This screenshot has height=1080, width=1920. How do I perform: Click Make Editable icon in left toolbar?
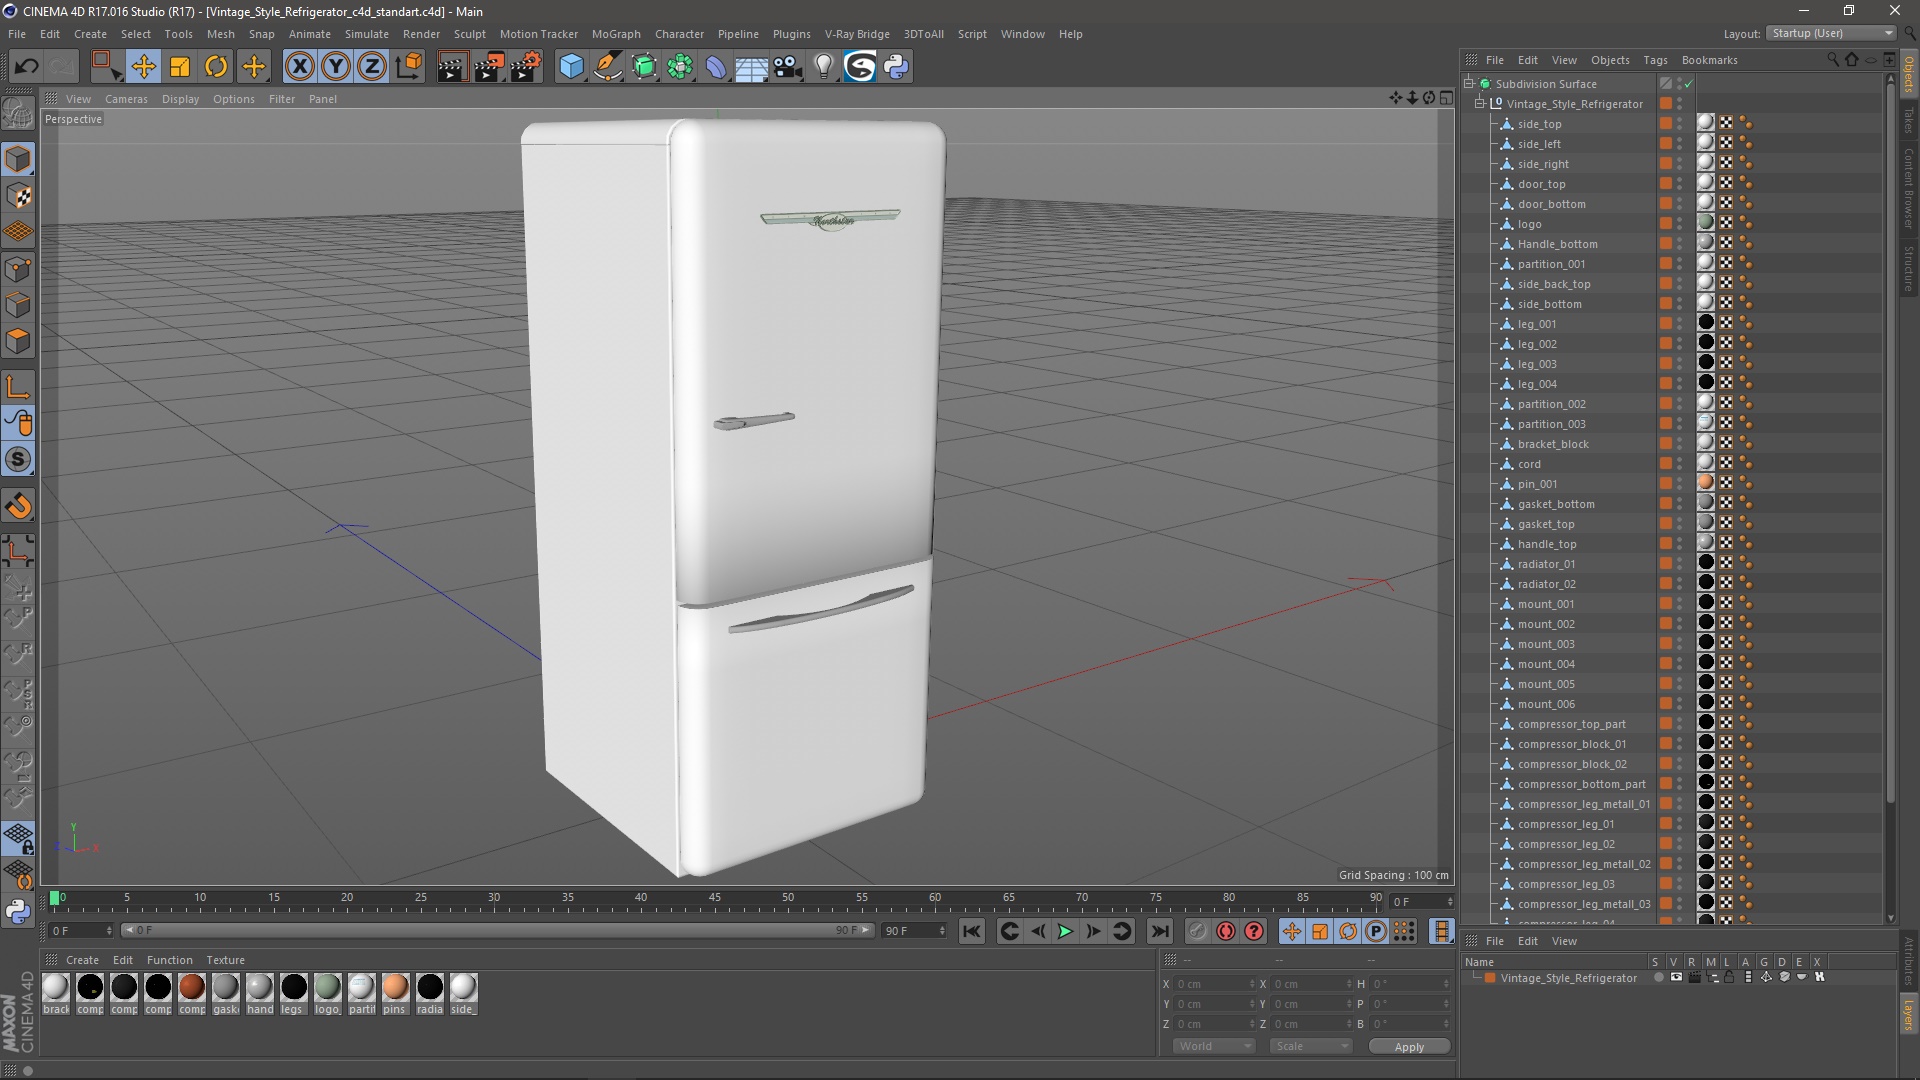coord(18,114)
